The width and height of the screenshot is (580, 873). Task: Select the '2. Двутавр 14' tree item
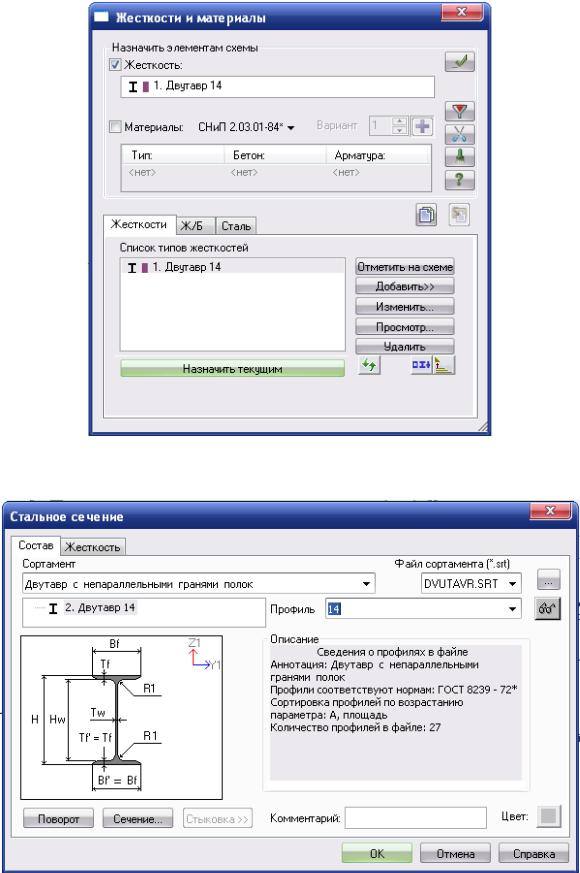click(x=100, y=607)
